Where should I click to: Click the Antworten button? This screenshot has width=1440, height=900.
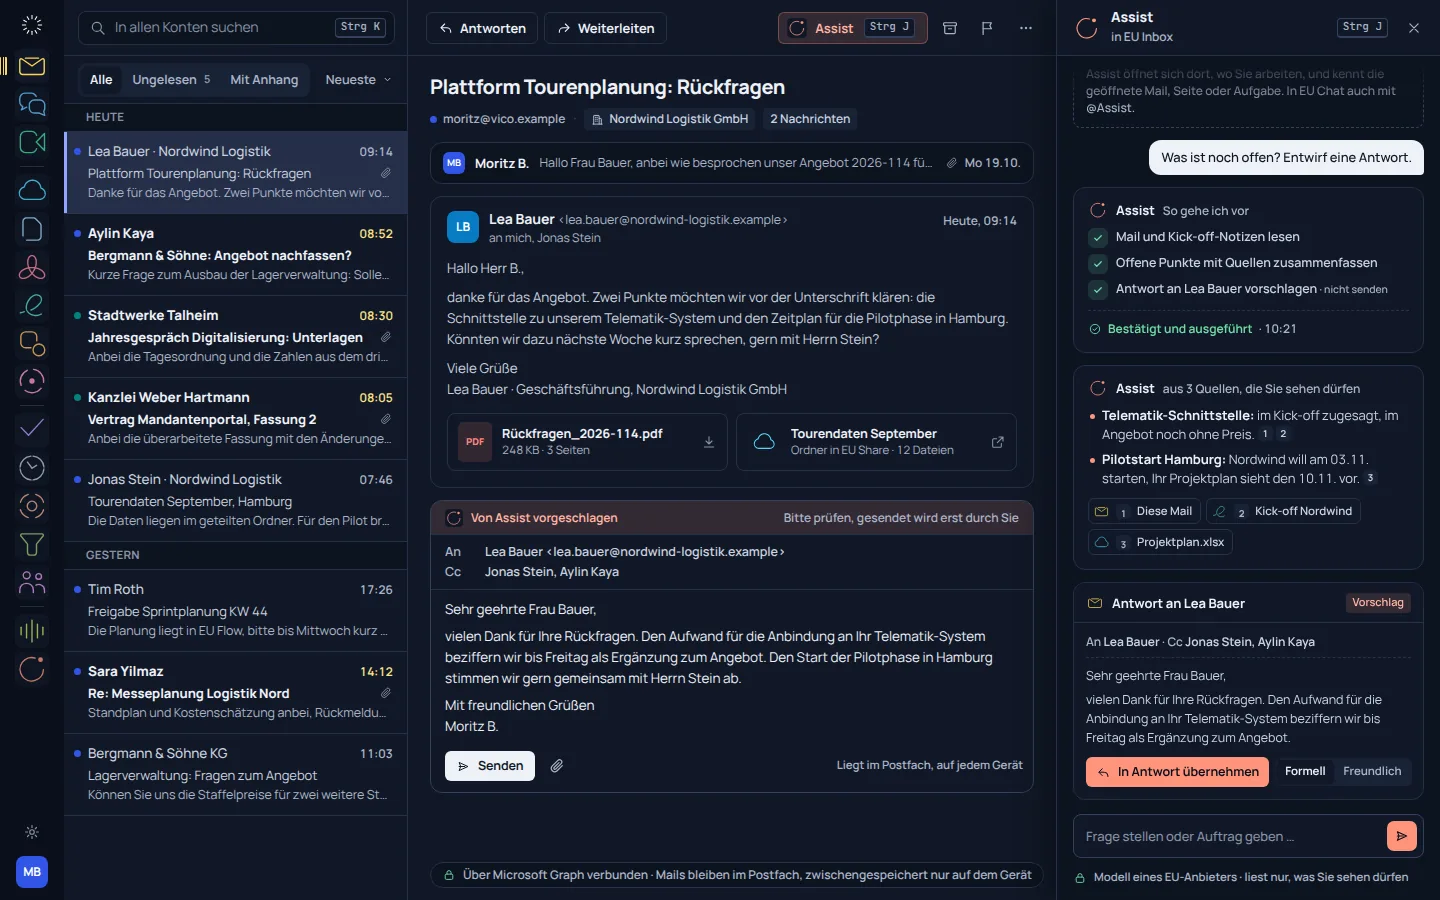click(x=482, y=28)
